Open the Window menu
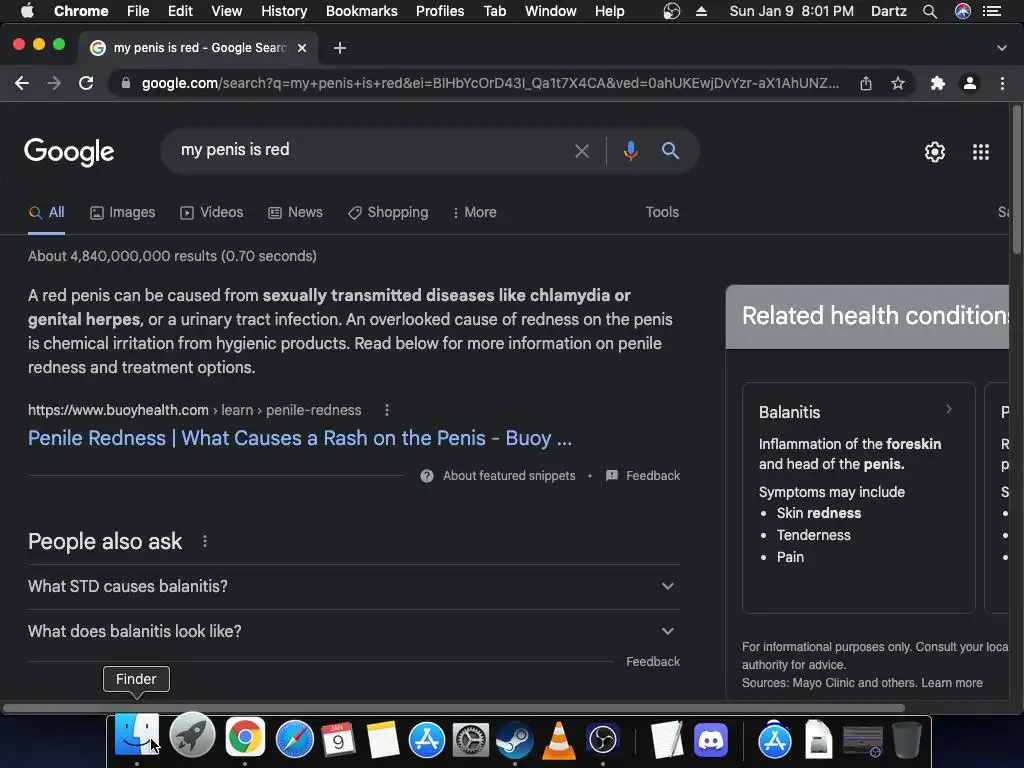The image size is (1024, 768). point(551,11)
